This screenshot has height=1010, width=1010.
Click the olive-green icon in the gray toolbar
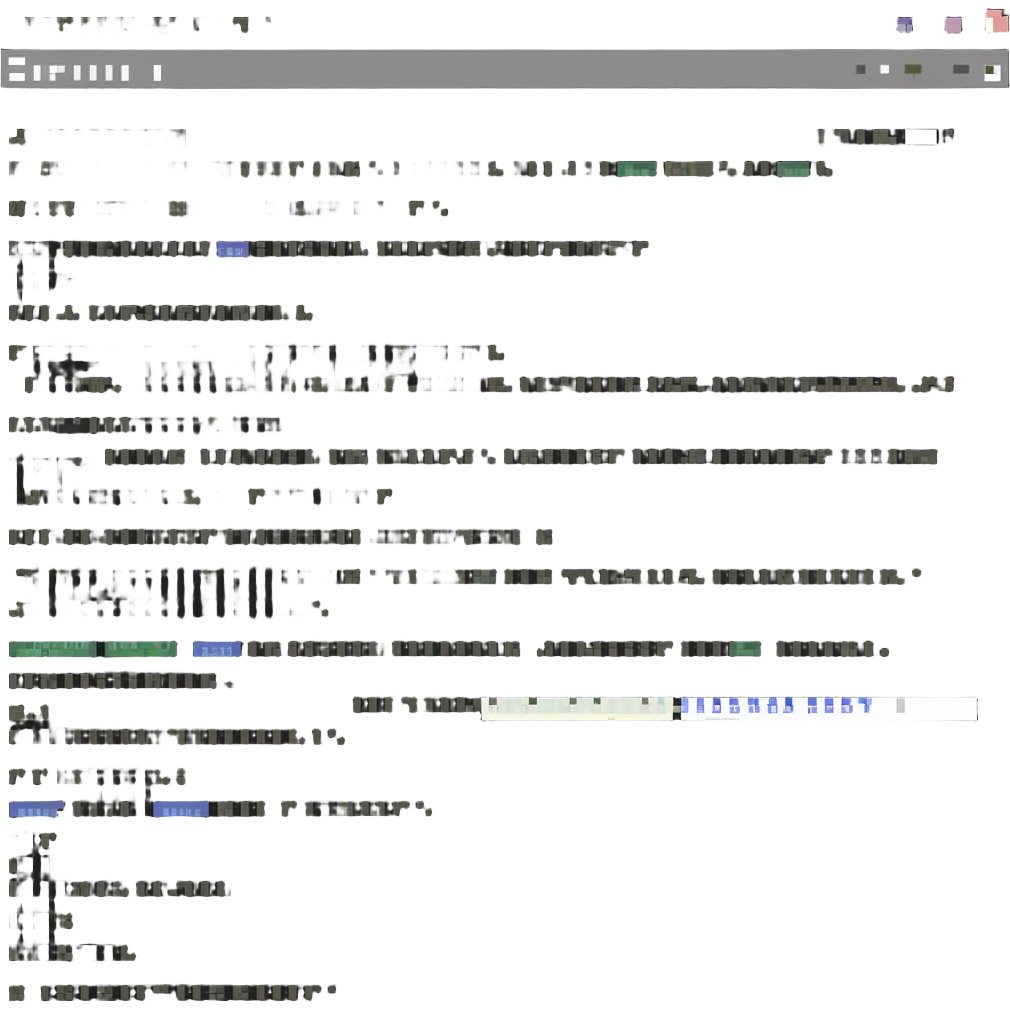[913, 70]
